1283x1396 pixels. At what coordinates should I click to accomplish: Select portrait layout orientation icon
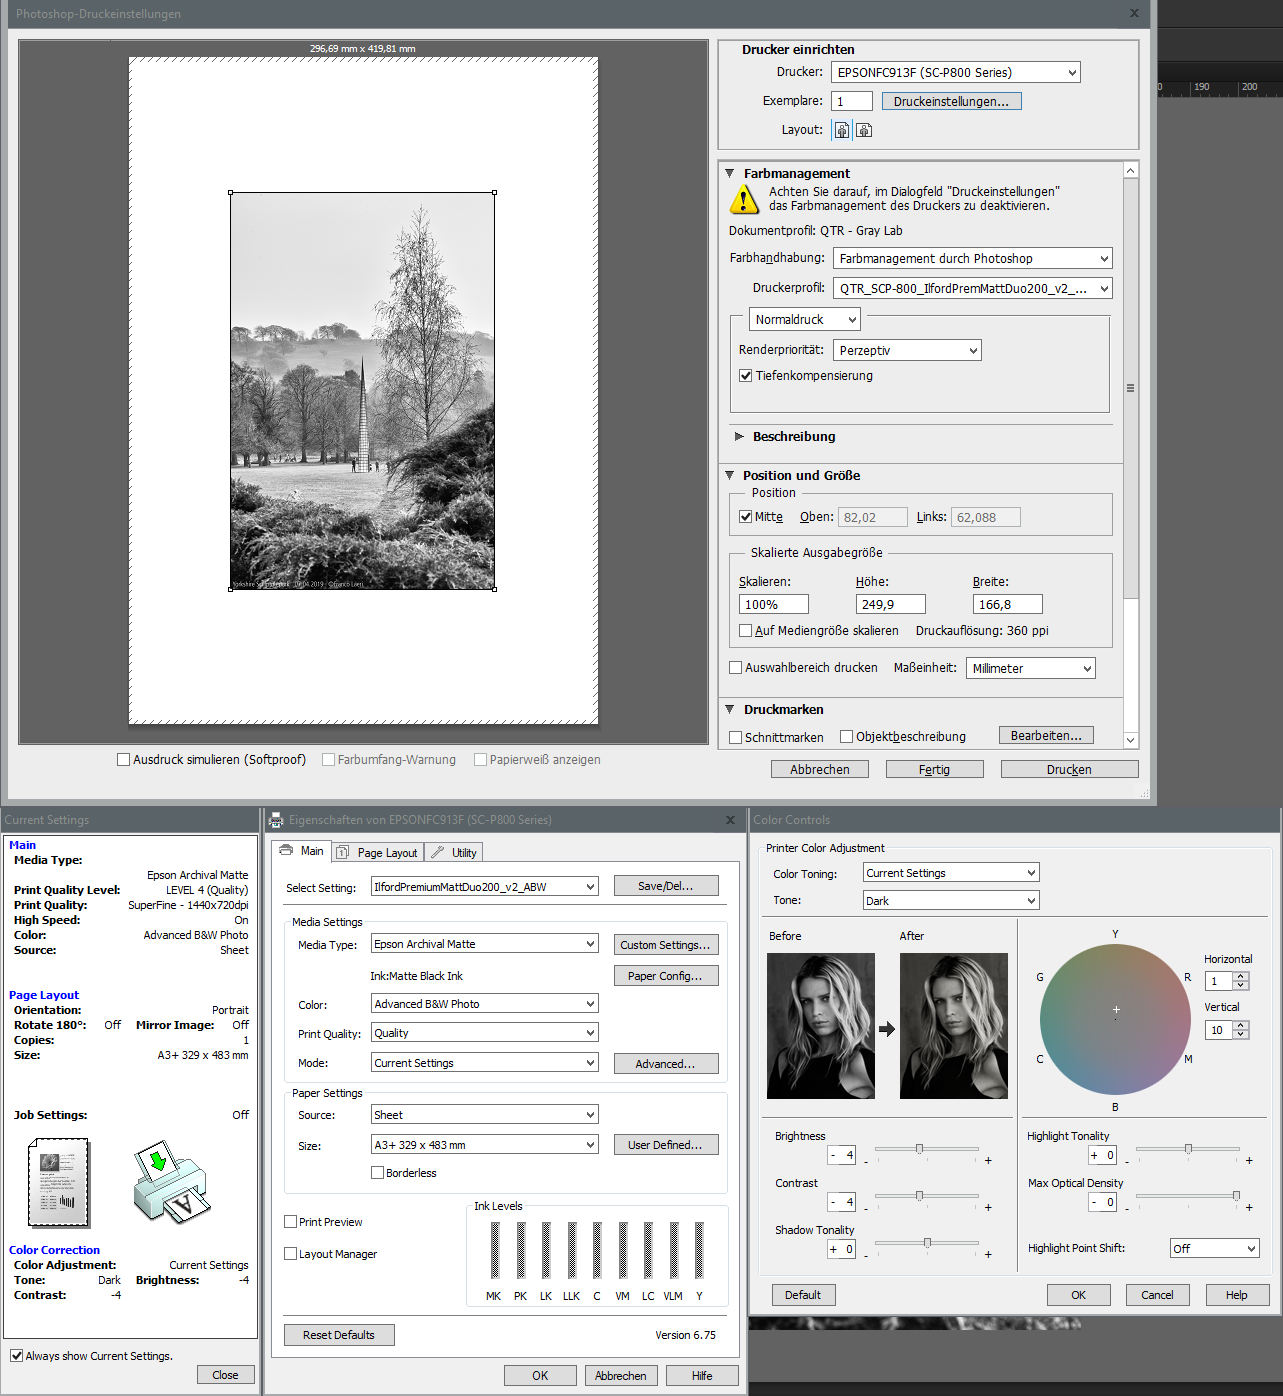pos(842,130)
